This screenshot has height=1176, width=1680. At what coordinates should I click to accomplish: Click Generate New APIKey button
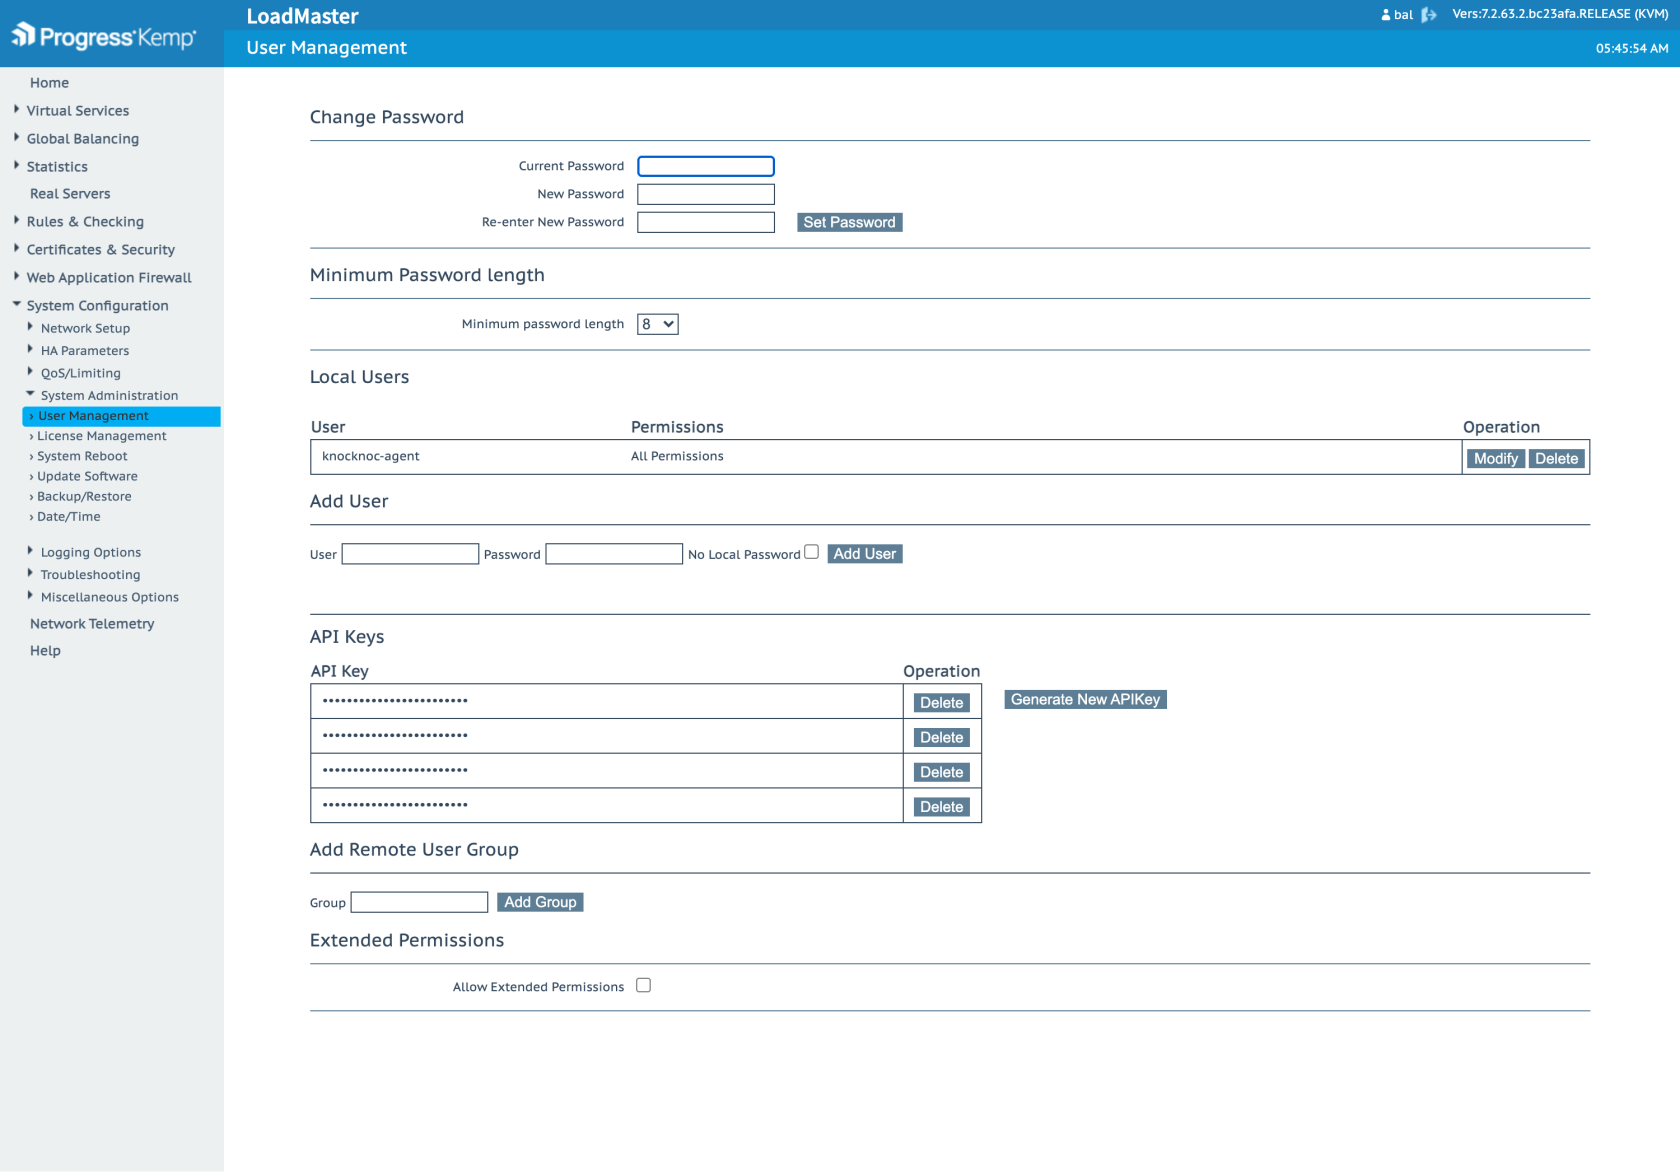pos(1085,700)
